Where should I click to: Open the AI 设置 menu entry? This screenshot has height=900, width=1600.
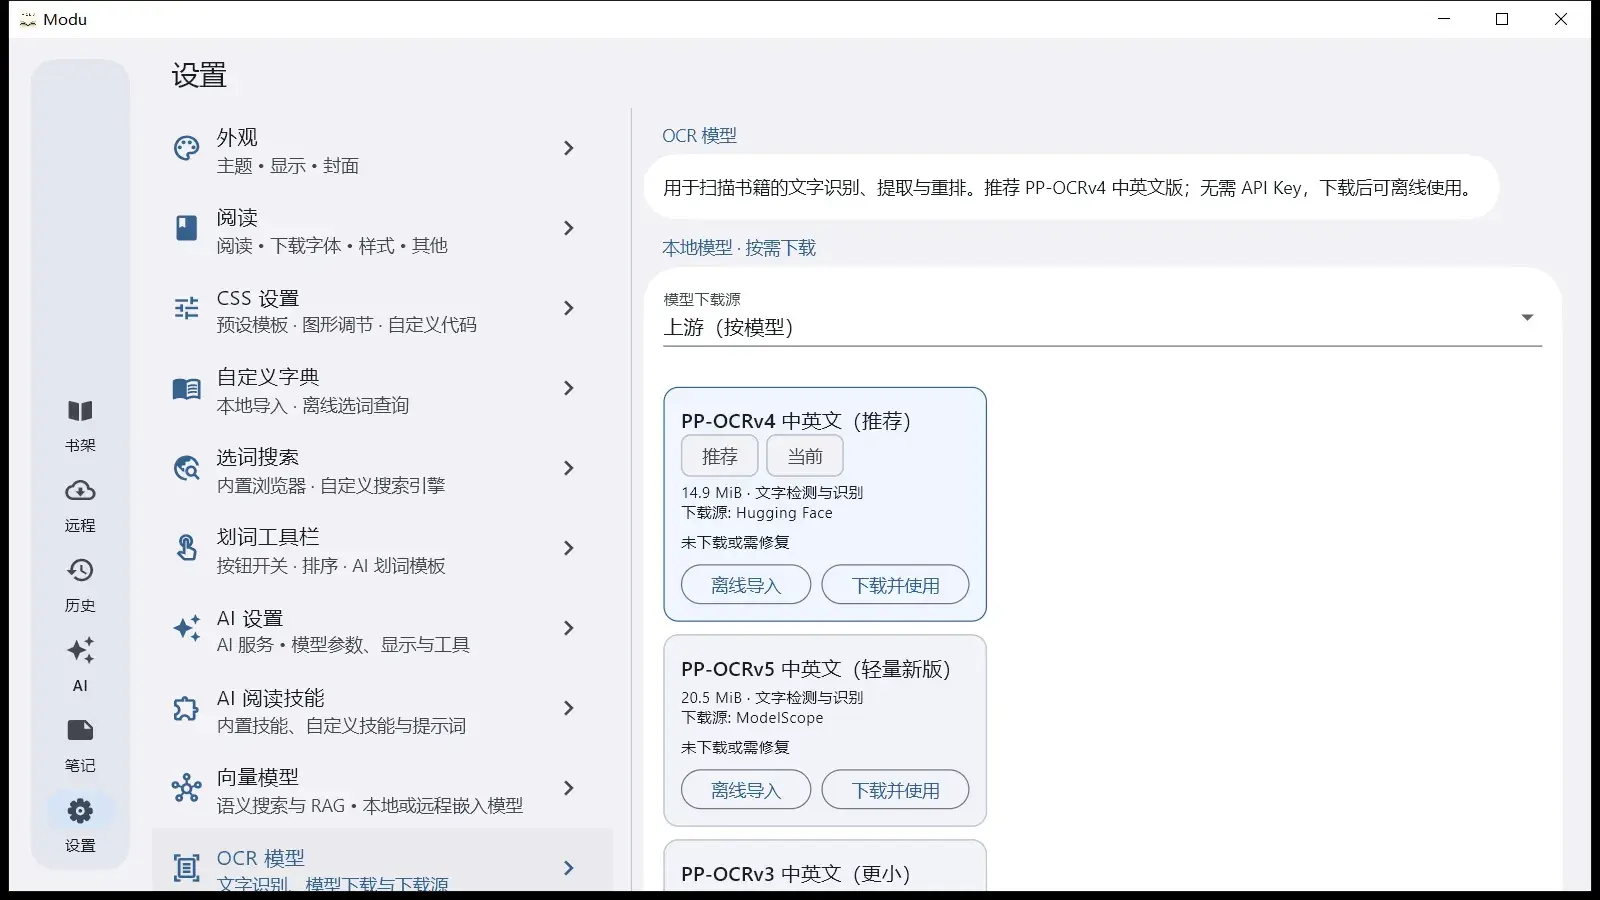(382, 628)
